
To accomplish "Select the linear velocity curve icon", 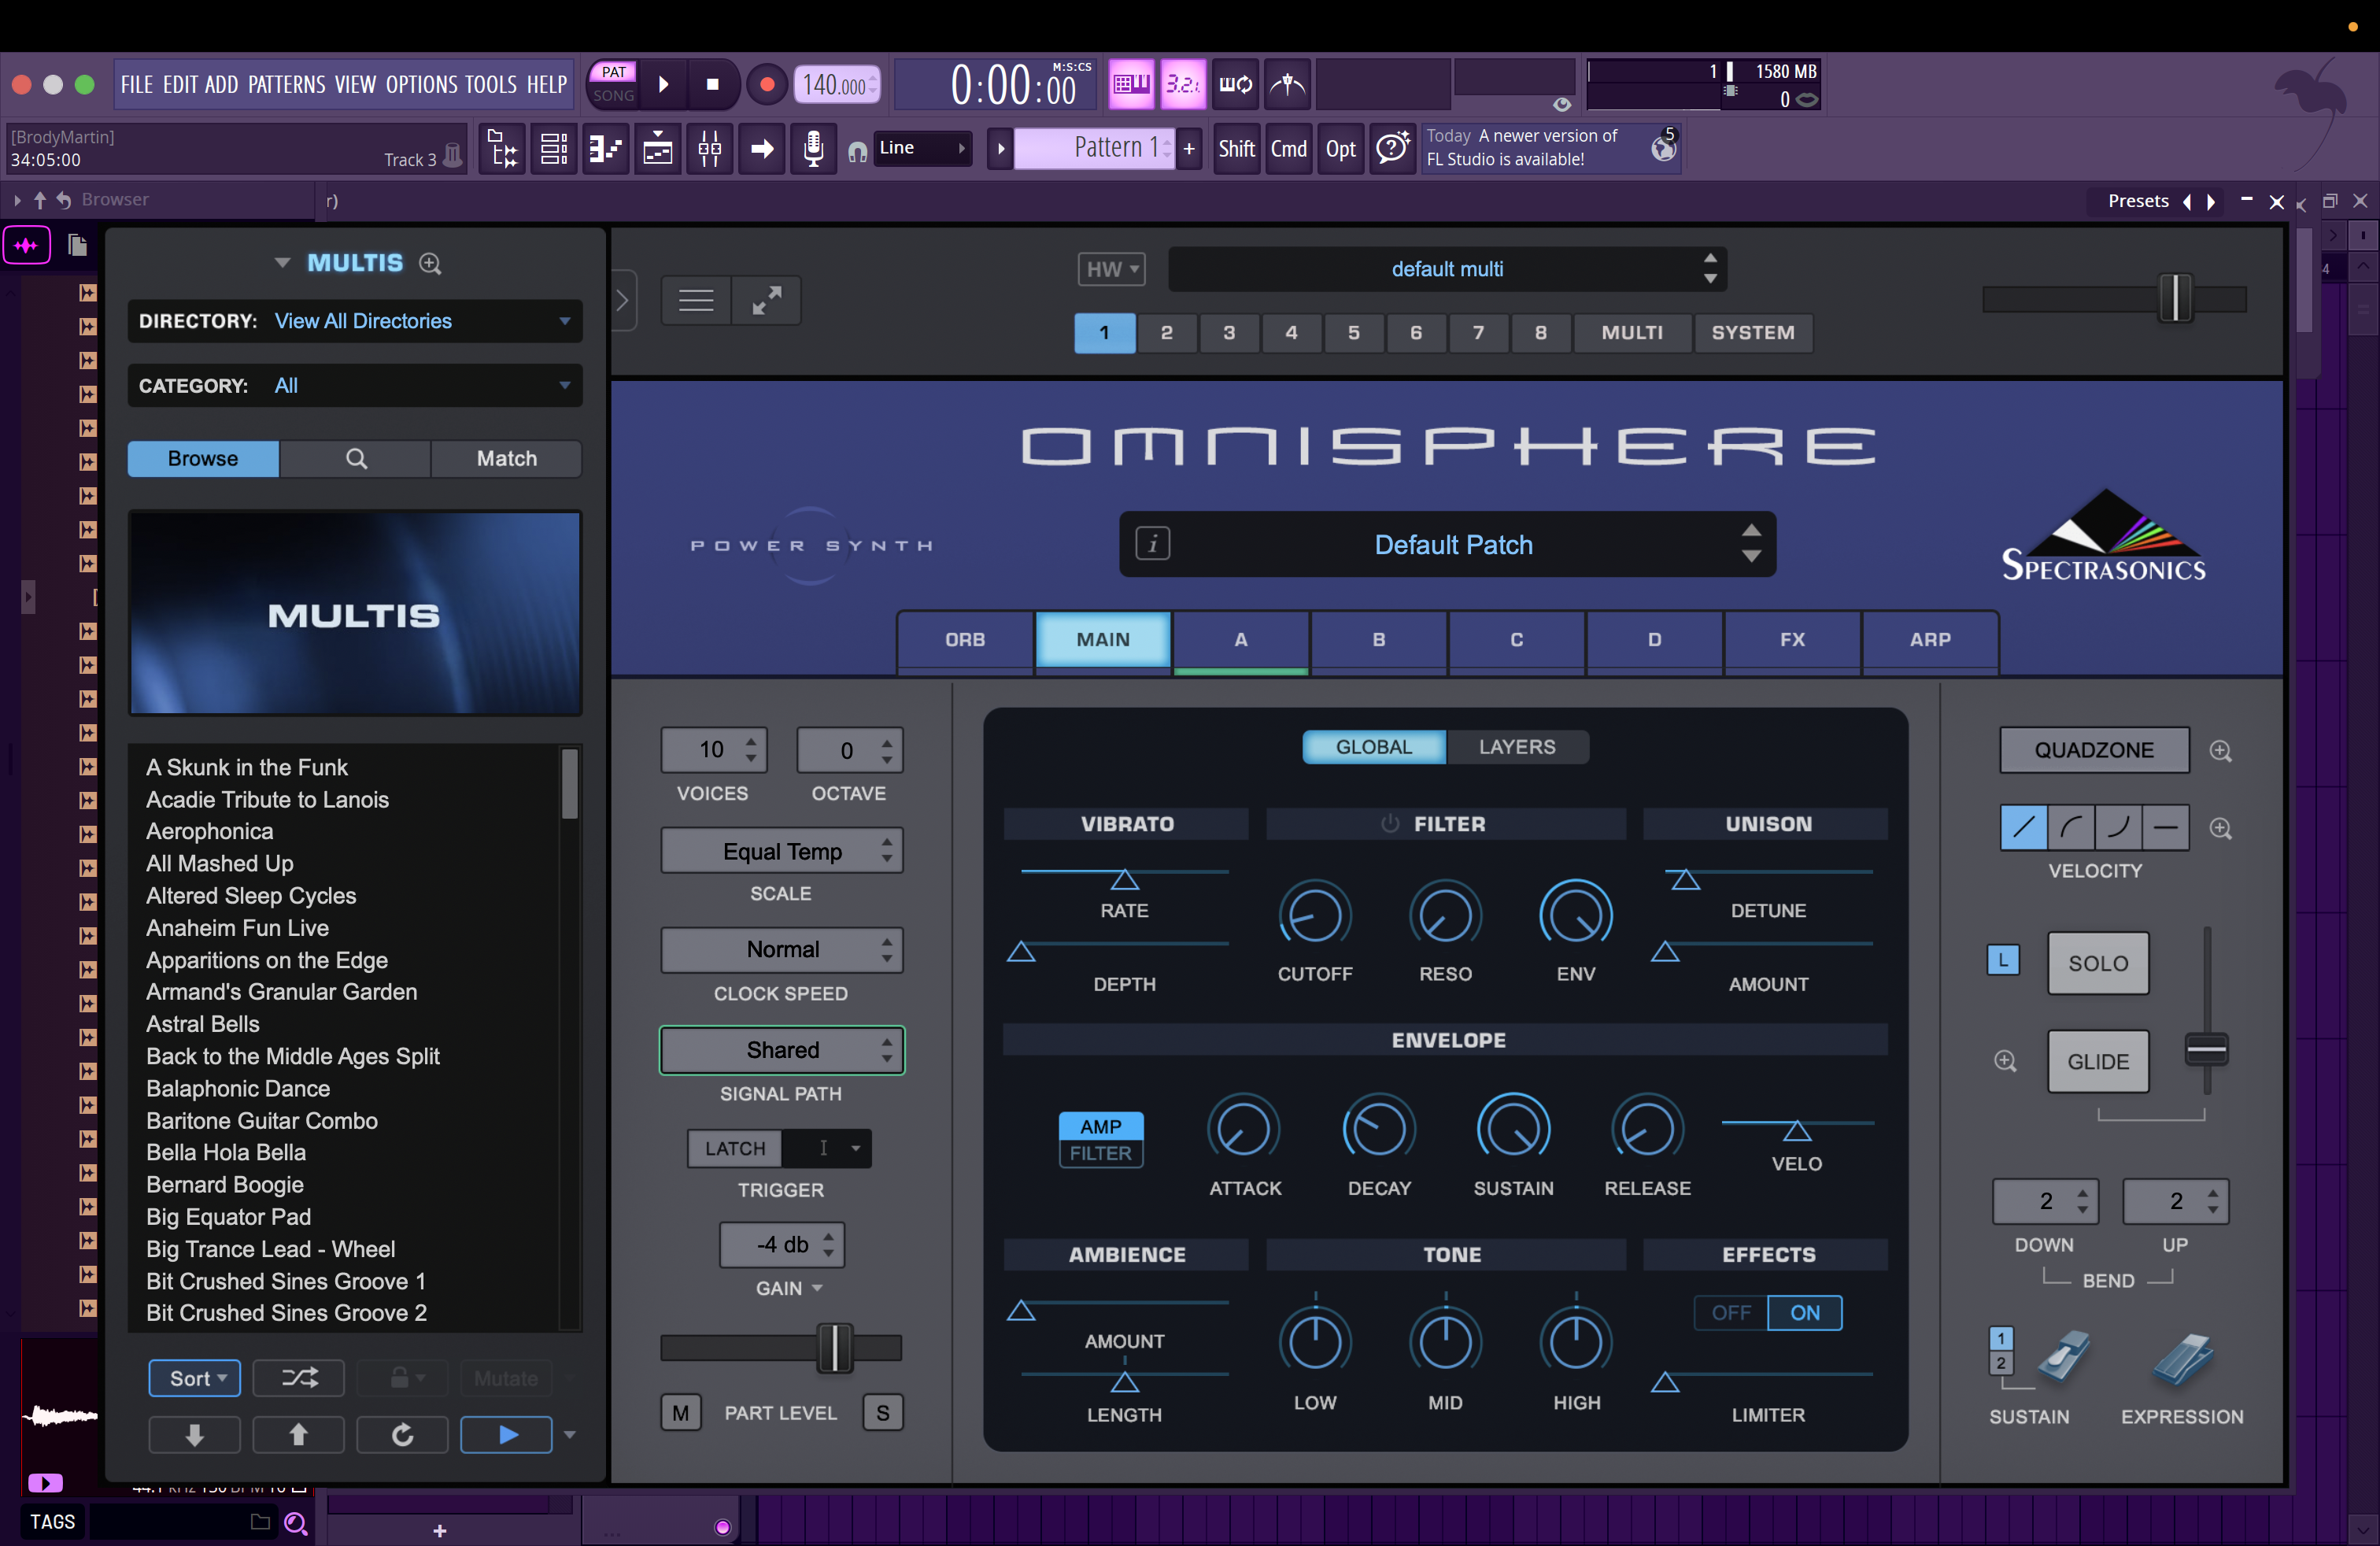I will point(2023,828).
